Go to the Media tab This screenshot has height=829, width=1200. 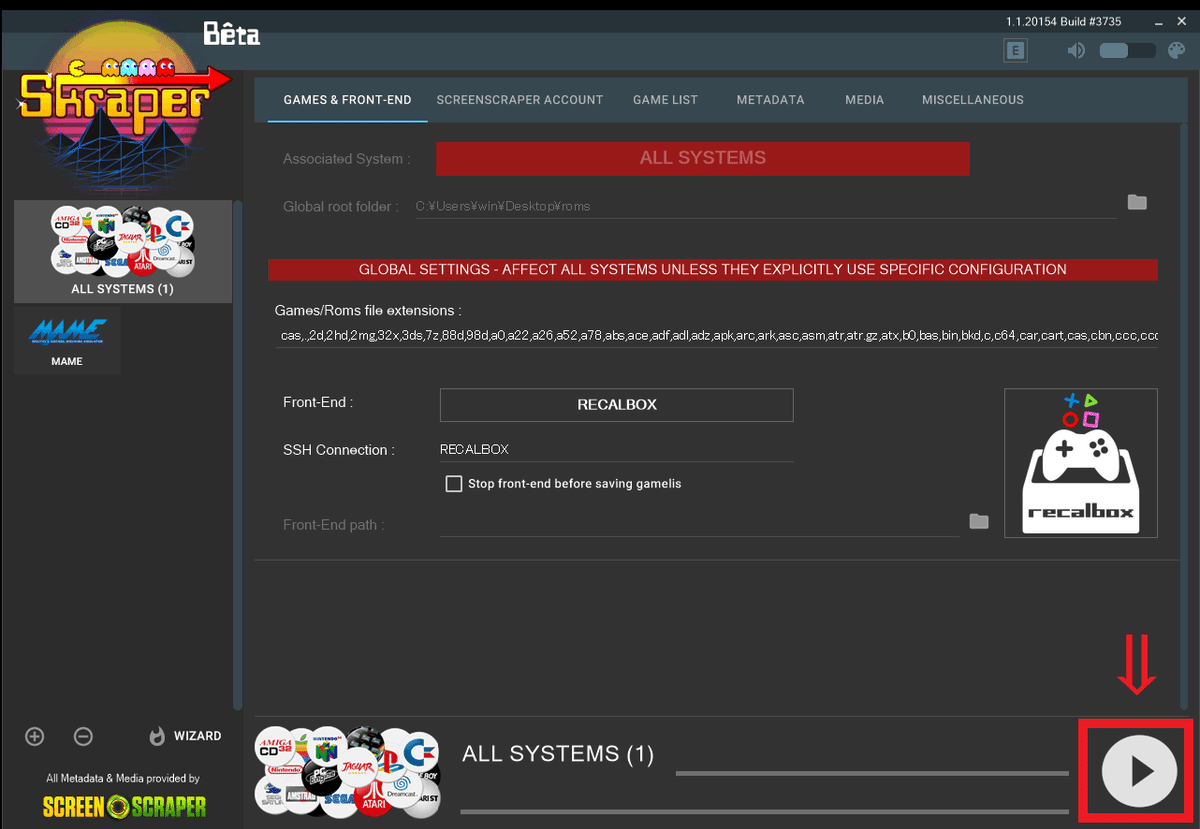(x=864, y=100)
